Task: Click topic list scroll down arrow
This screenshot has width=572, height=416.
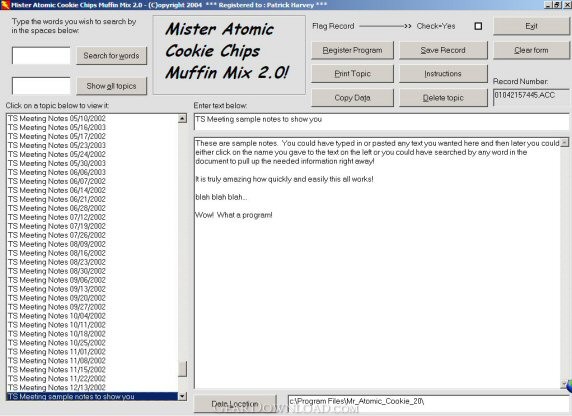Action: (x=182, y=396)
